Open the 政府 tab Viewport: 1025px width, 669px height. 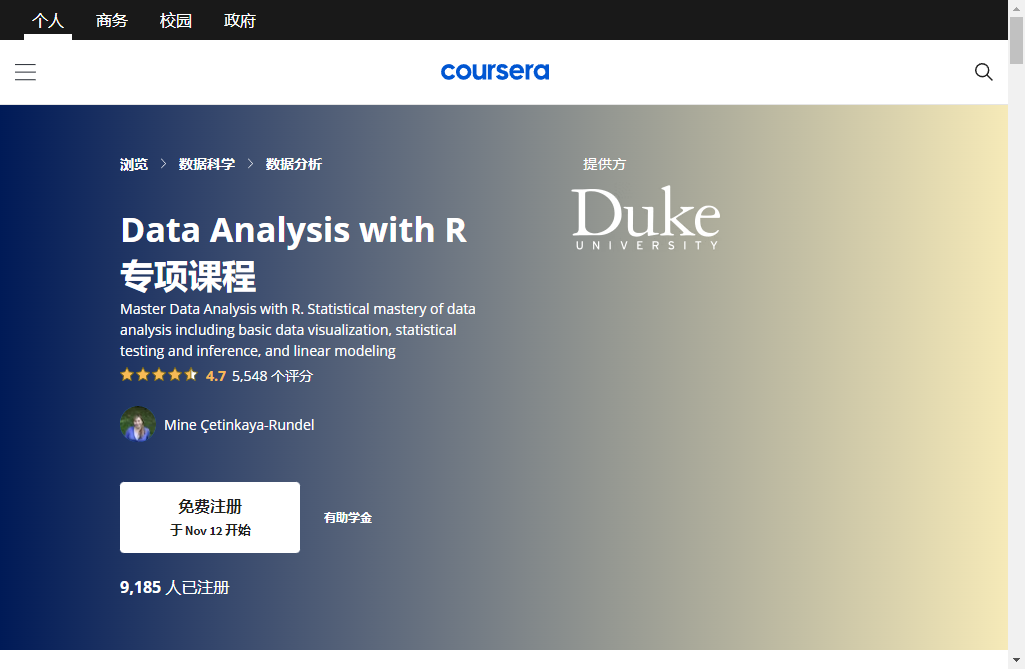click(240, 20)
